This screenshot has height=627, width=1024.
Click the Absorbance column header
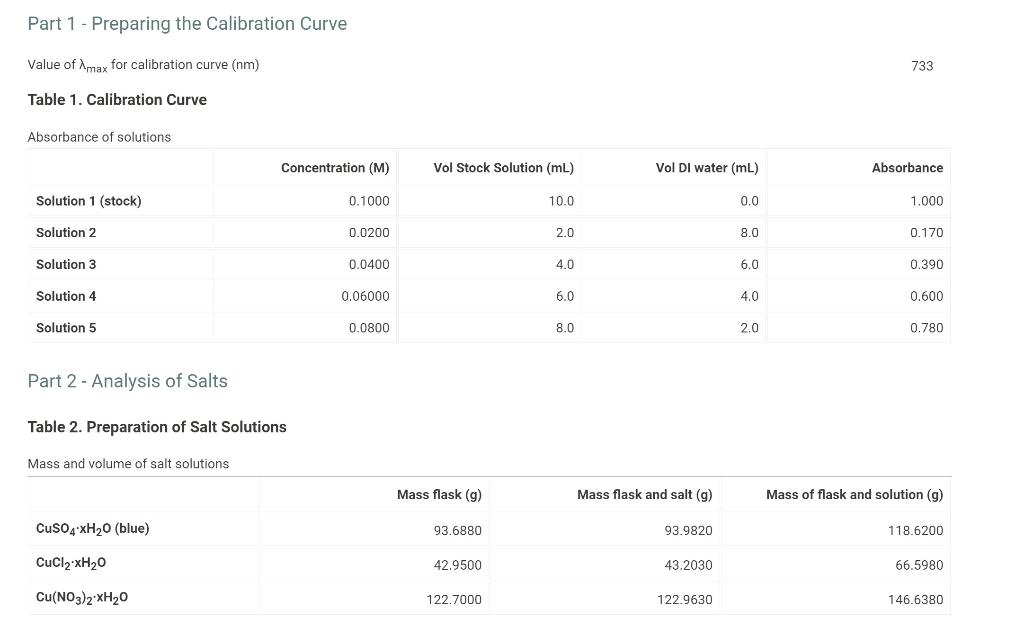click(907, 167)
